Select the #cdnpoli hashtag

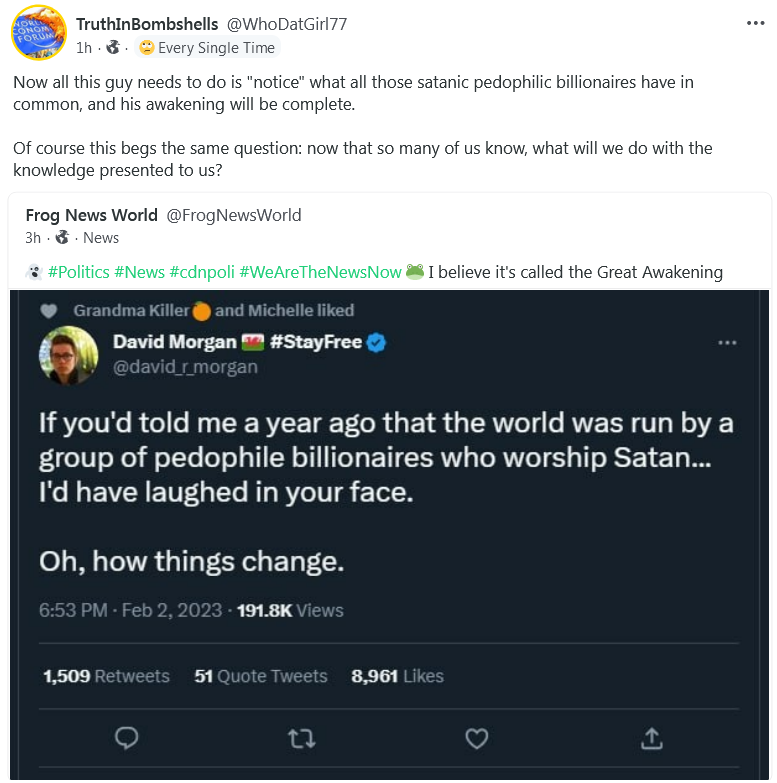201,272
